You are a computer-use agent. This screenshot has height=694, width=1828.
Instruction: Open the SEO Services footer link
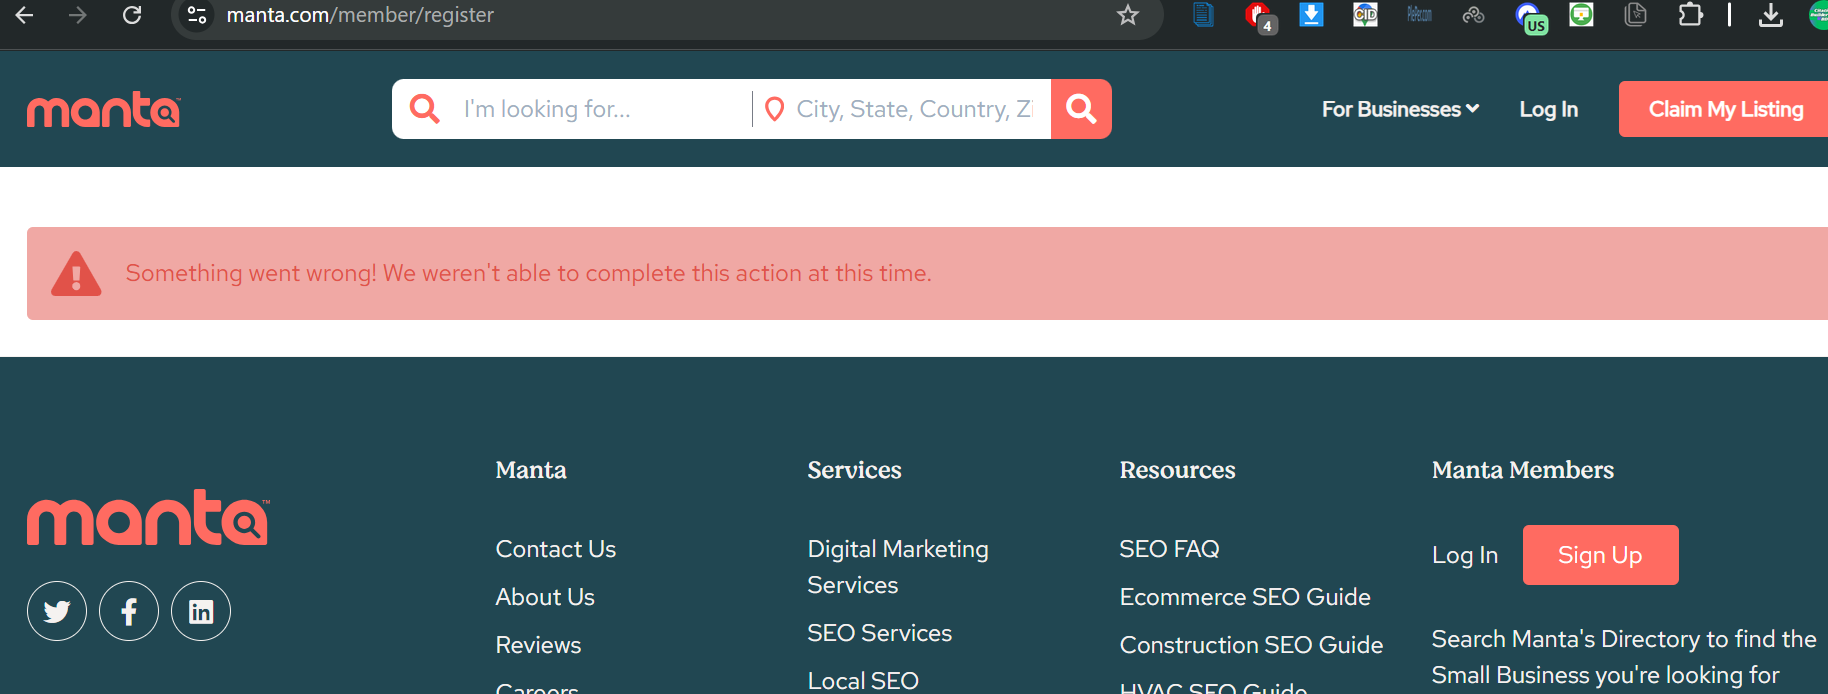880,633
